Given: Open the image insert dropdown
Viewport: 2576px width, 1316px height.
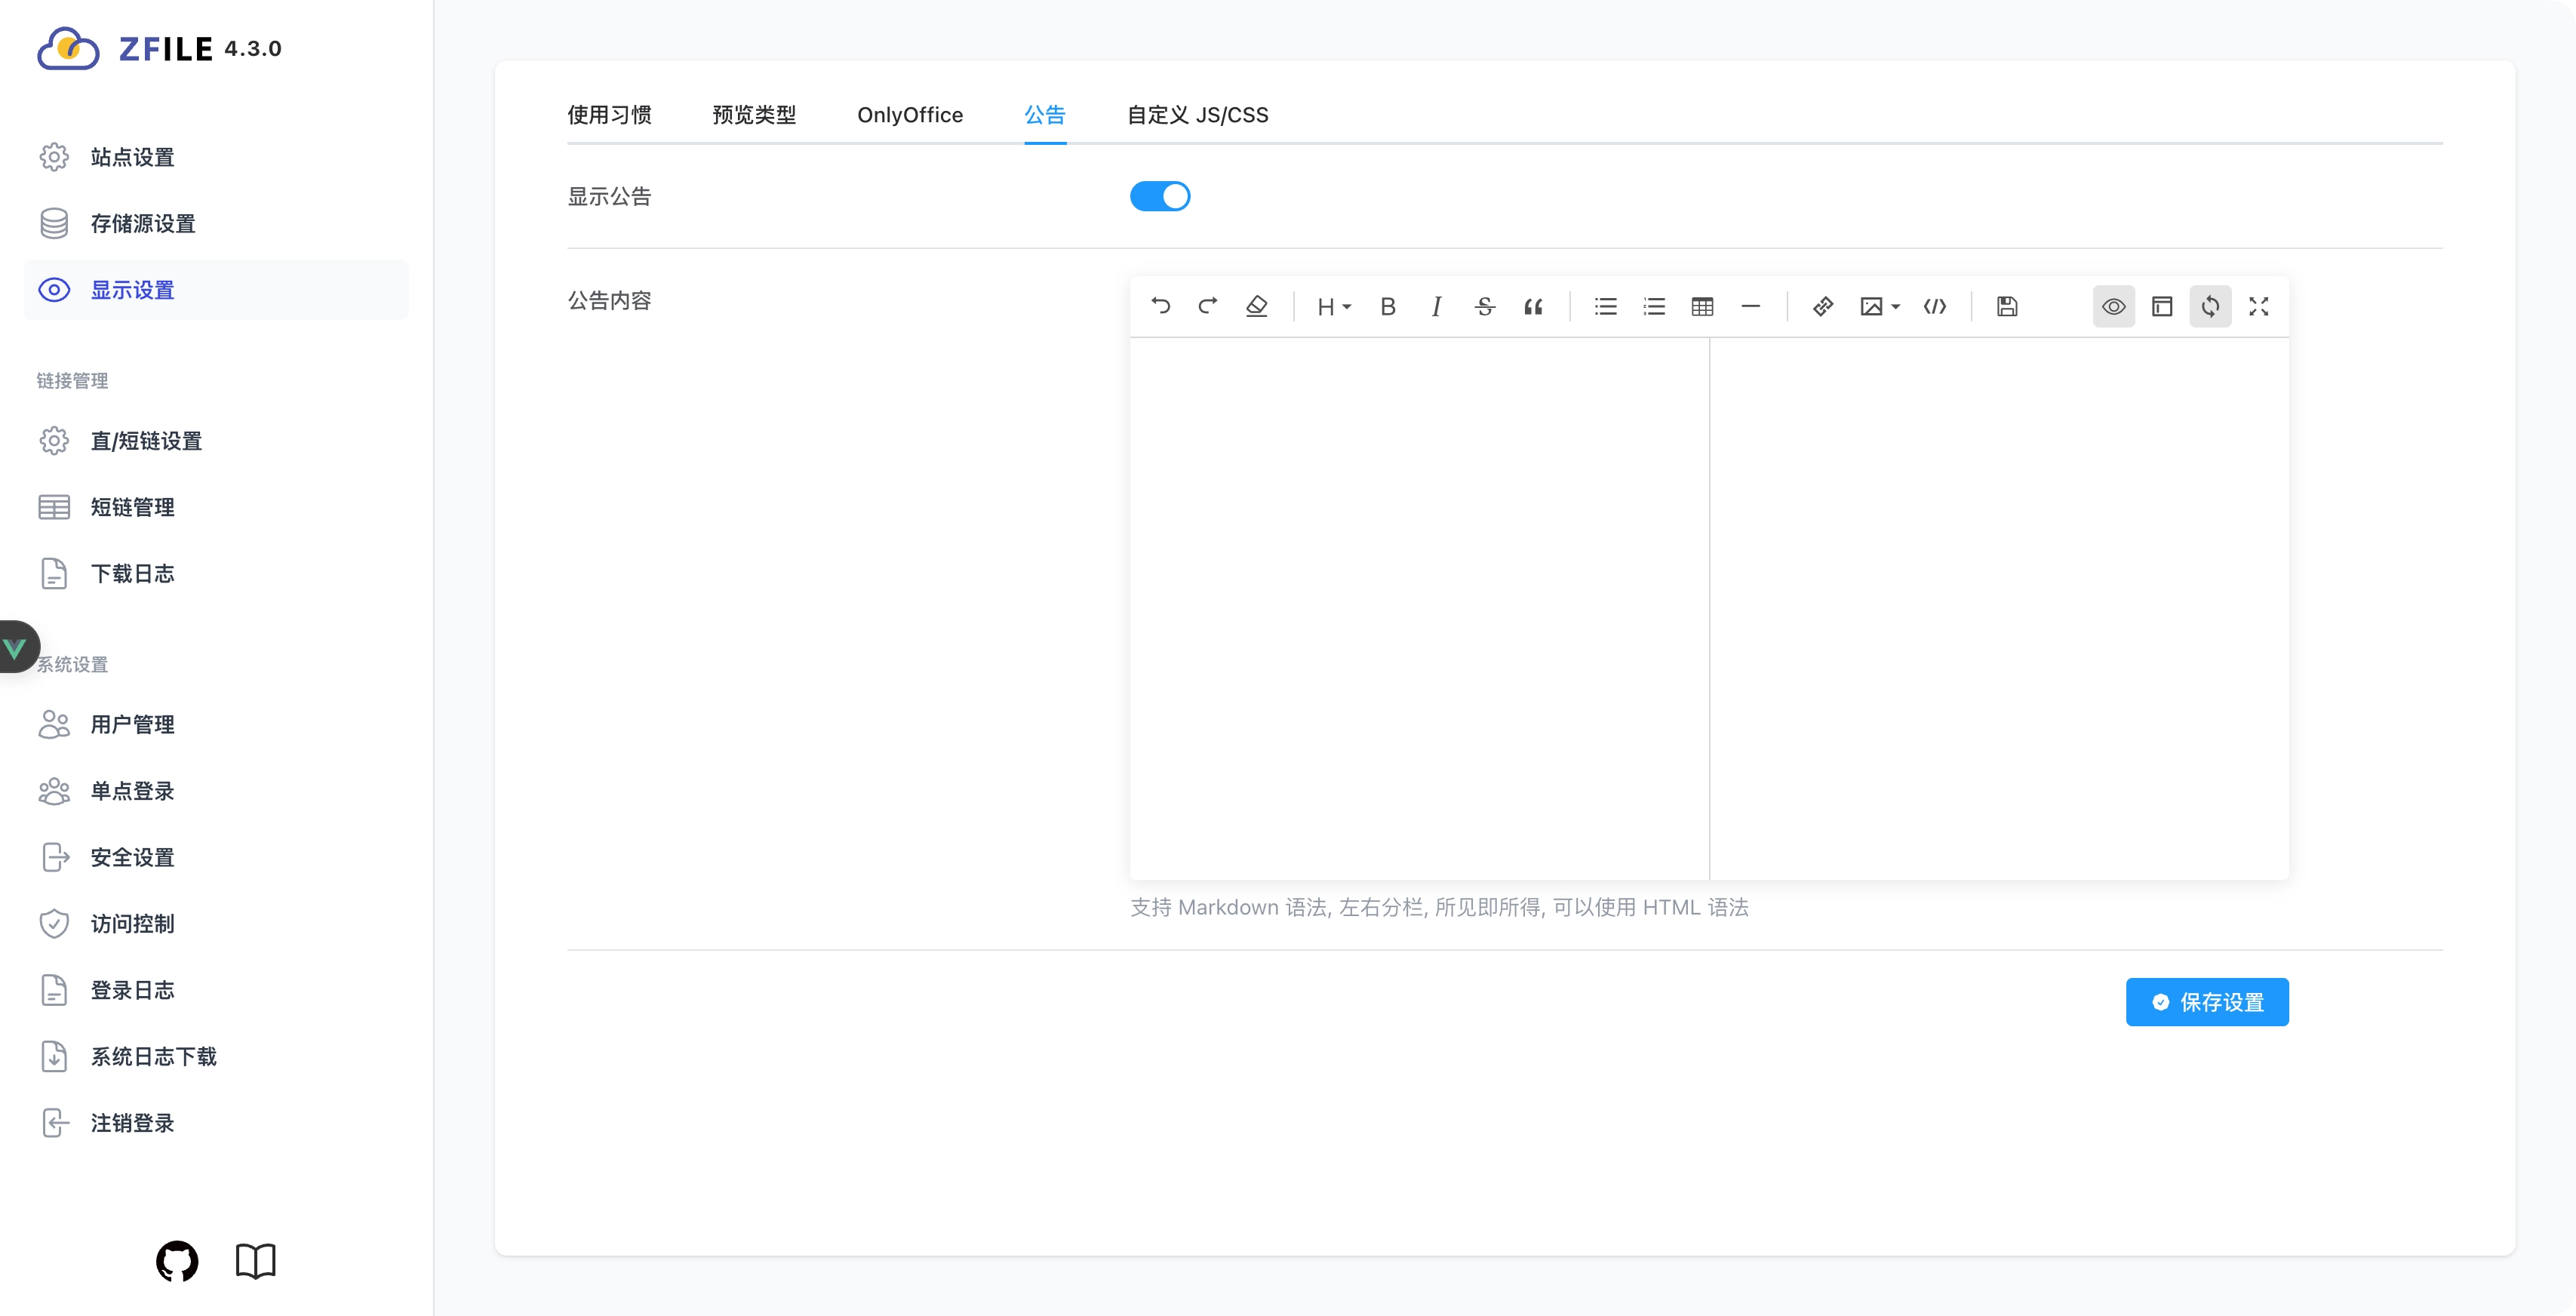Looking at the screenshot, I should click(x=1879, y=306).
